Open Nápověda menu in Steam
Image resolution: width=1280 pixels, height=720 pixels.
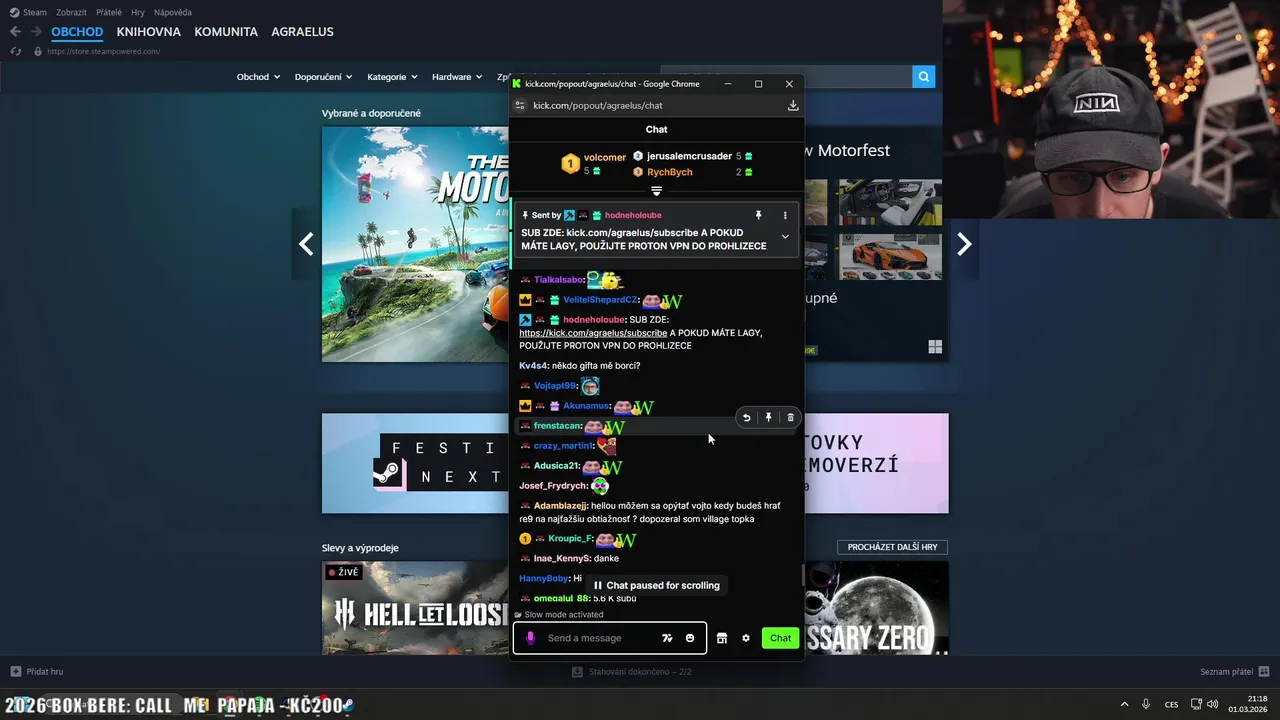click(x=173, y=12)
